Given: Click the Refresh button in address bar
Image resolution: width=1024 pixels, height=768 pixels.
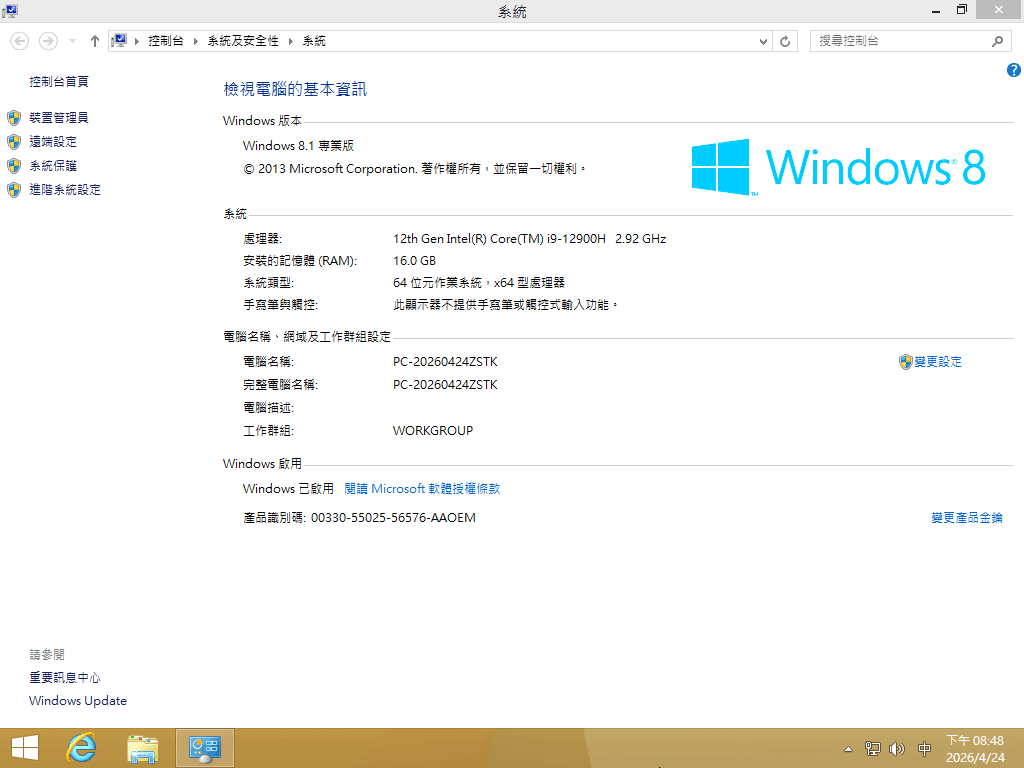Looking at the screenshot, I should [786, 41].
